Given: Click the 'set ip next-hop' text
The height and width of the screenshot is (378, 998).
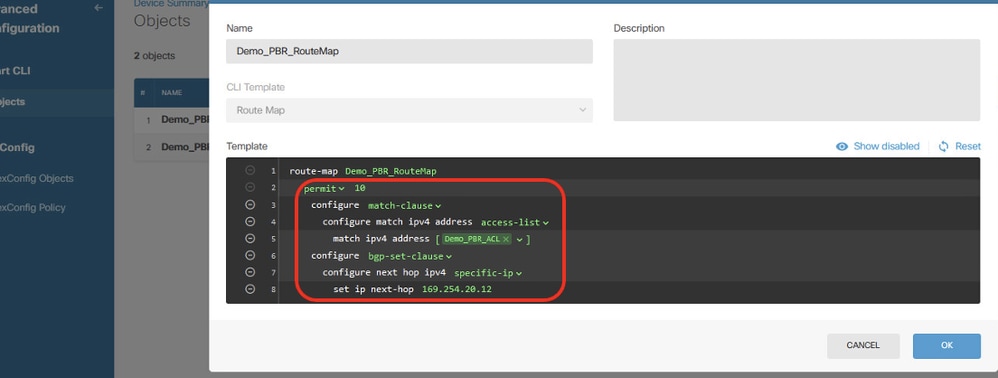Looking at the screenshot, I should pos(373,290).
